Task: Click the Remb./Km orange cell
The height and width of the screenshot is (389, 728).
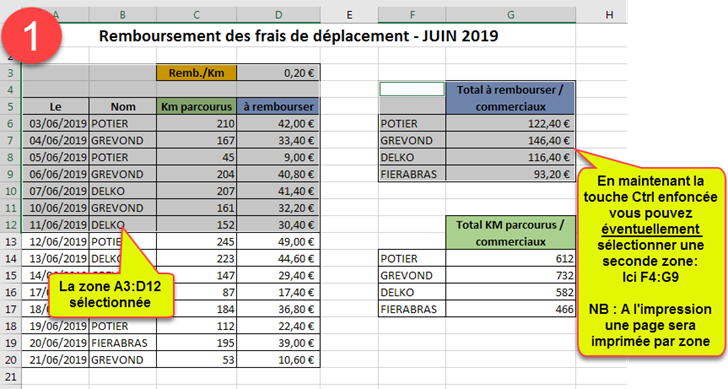Action: click(196, 73)
